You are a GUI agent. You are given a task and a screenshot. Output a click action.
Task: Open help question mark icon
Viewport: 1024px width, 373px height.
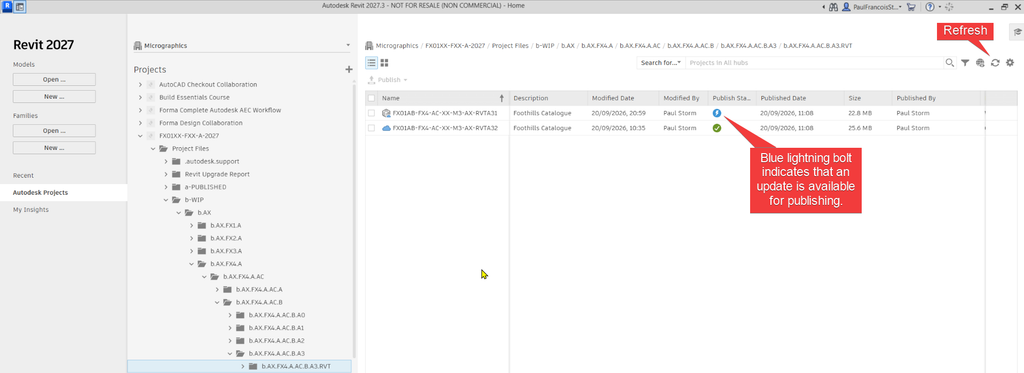pyautogui.click(x=929, y=7)
